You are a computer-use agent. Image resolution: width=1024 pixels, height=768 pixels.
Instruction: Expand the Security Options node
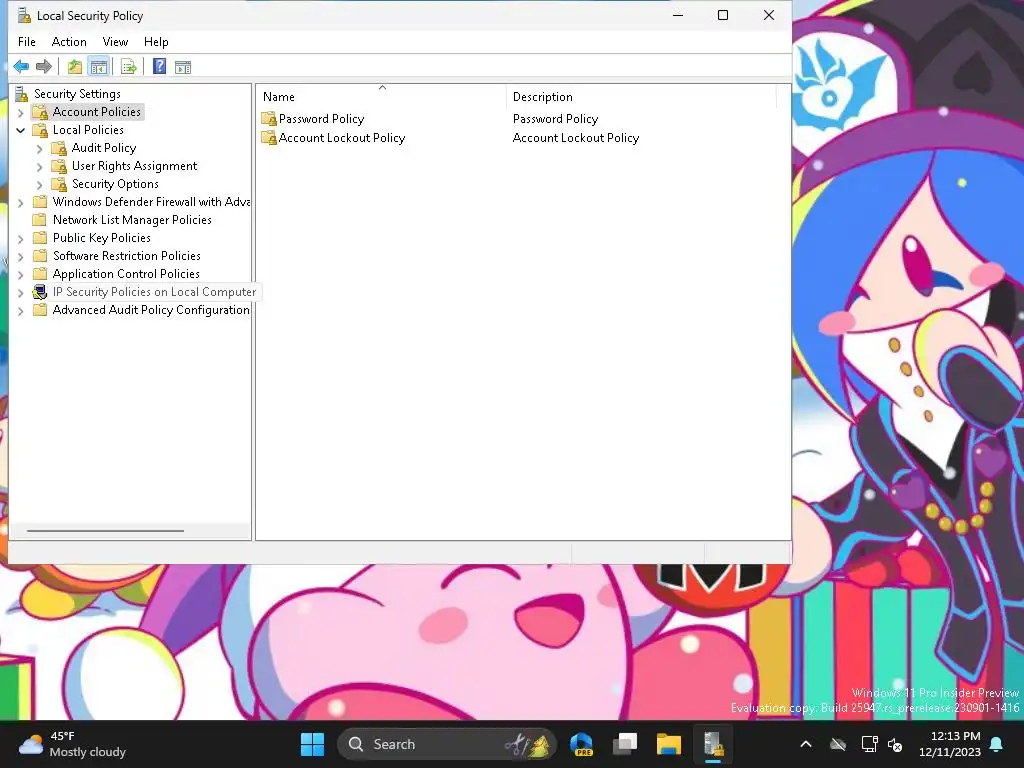(x=39, y=185)
